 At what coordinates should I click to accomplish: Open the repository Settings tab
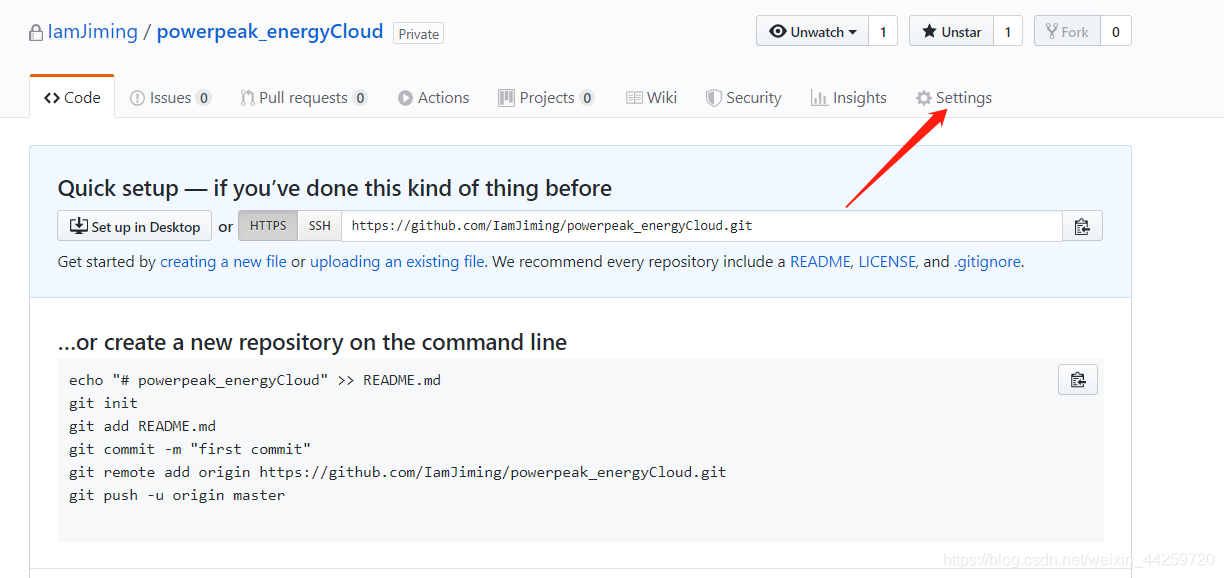[954, 98]
